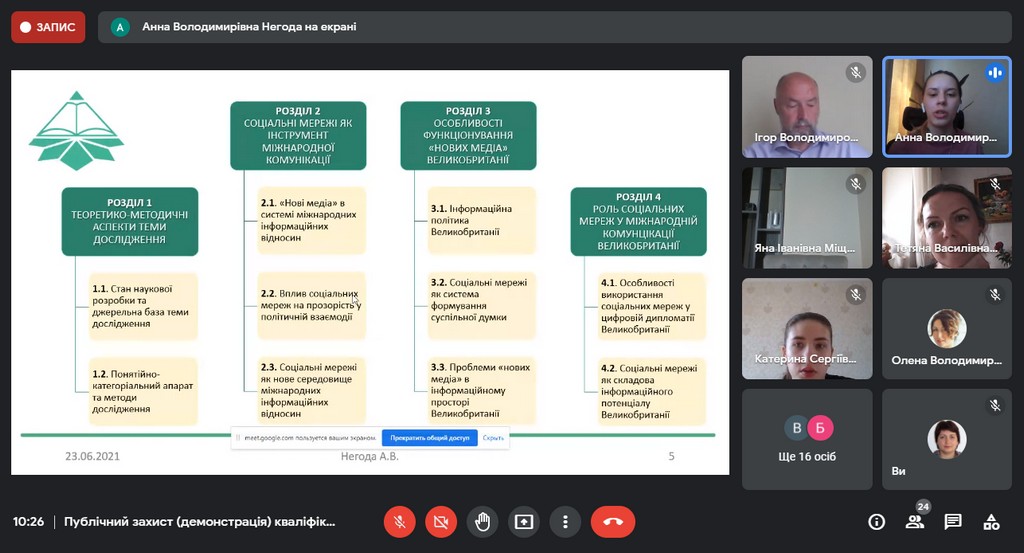The image size is (1024, 553).
Task: Open meeting details info icon
Action: [x=877, y=521]
